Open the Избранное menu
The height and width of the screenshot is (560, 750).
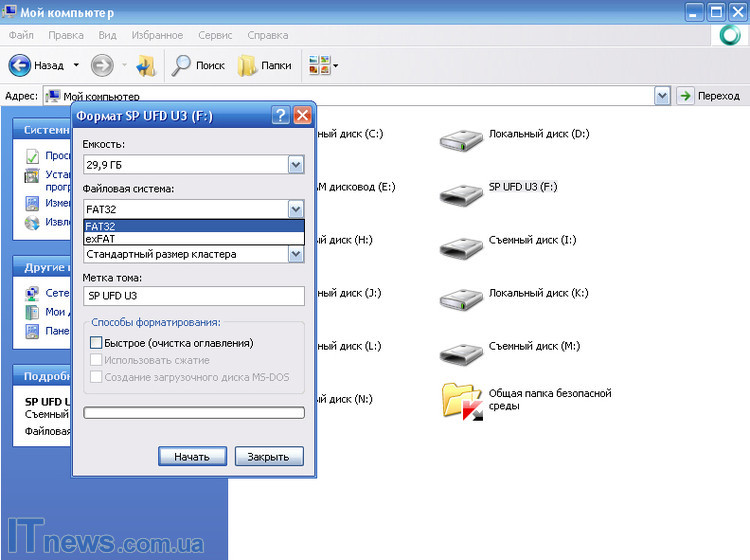click(x=158, y=35)
